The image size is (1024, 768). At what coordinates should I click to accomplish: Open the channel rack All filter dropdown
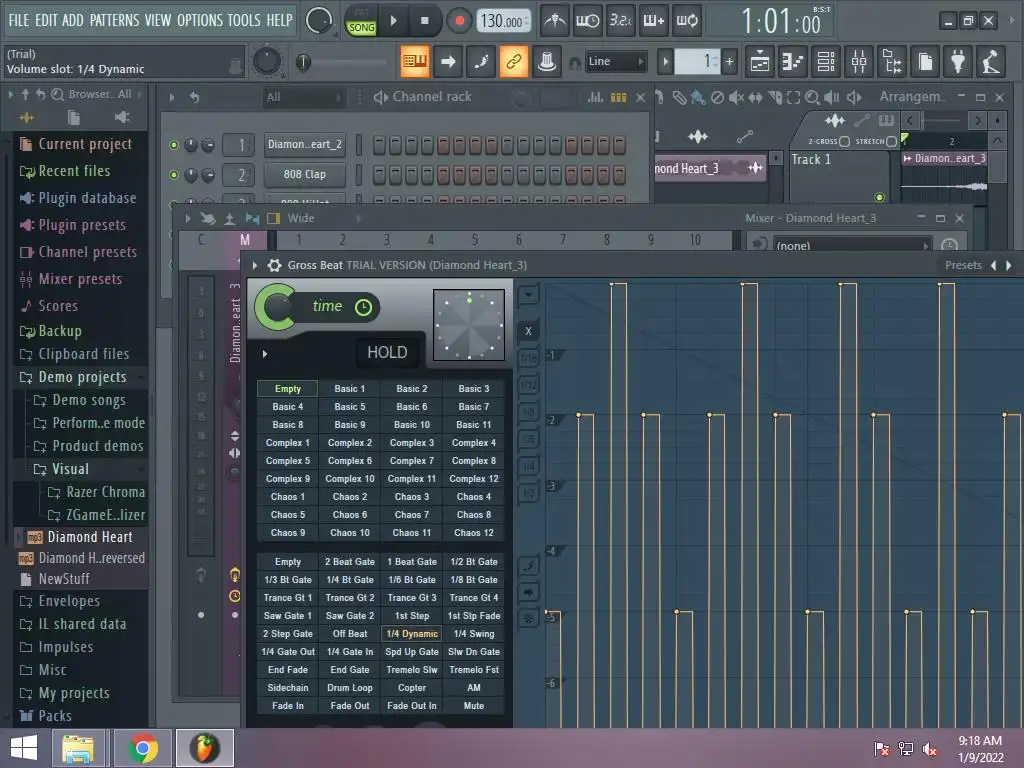pos(302,97)
